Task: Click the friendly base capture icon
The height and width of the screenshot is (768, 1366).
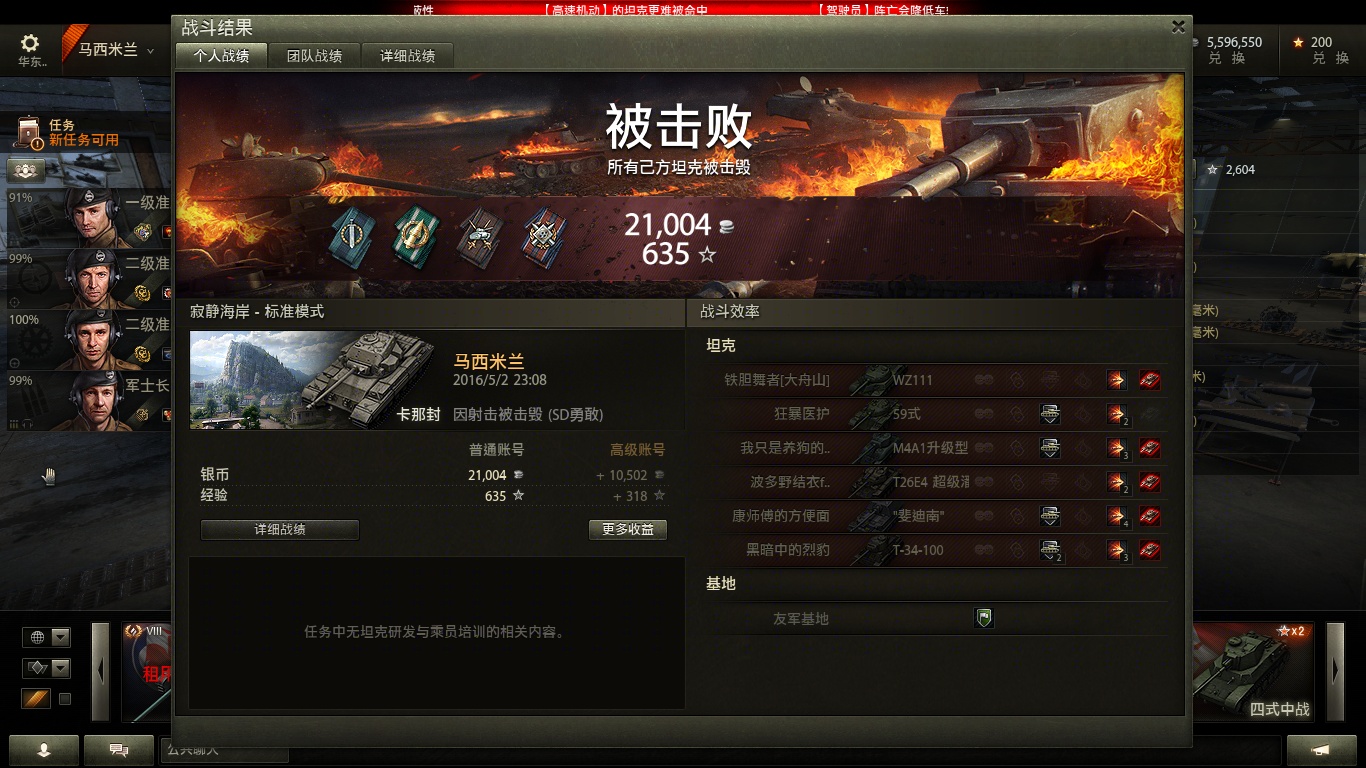Action: pos(984,618)
